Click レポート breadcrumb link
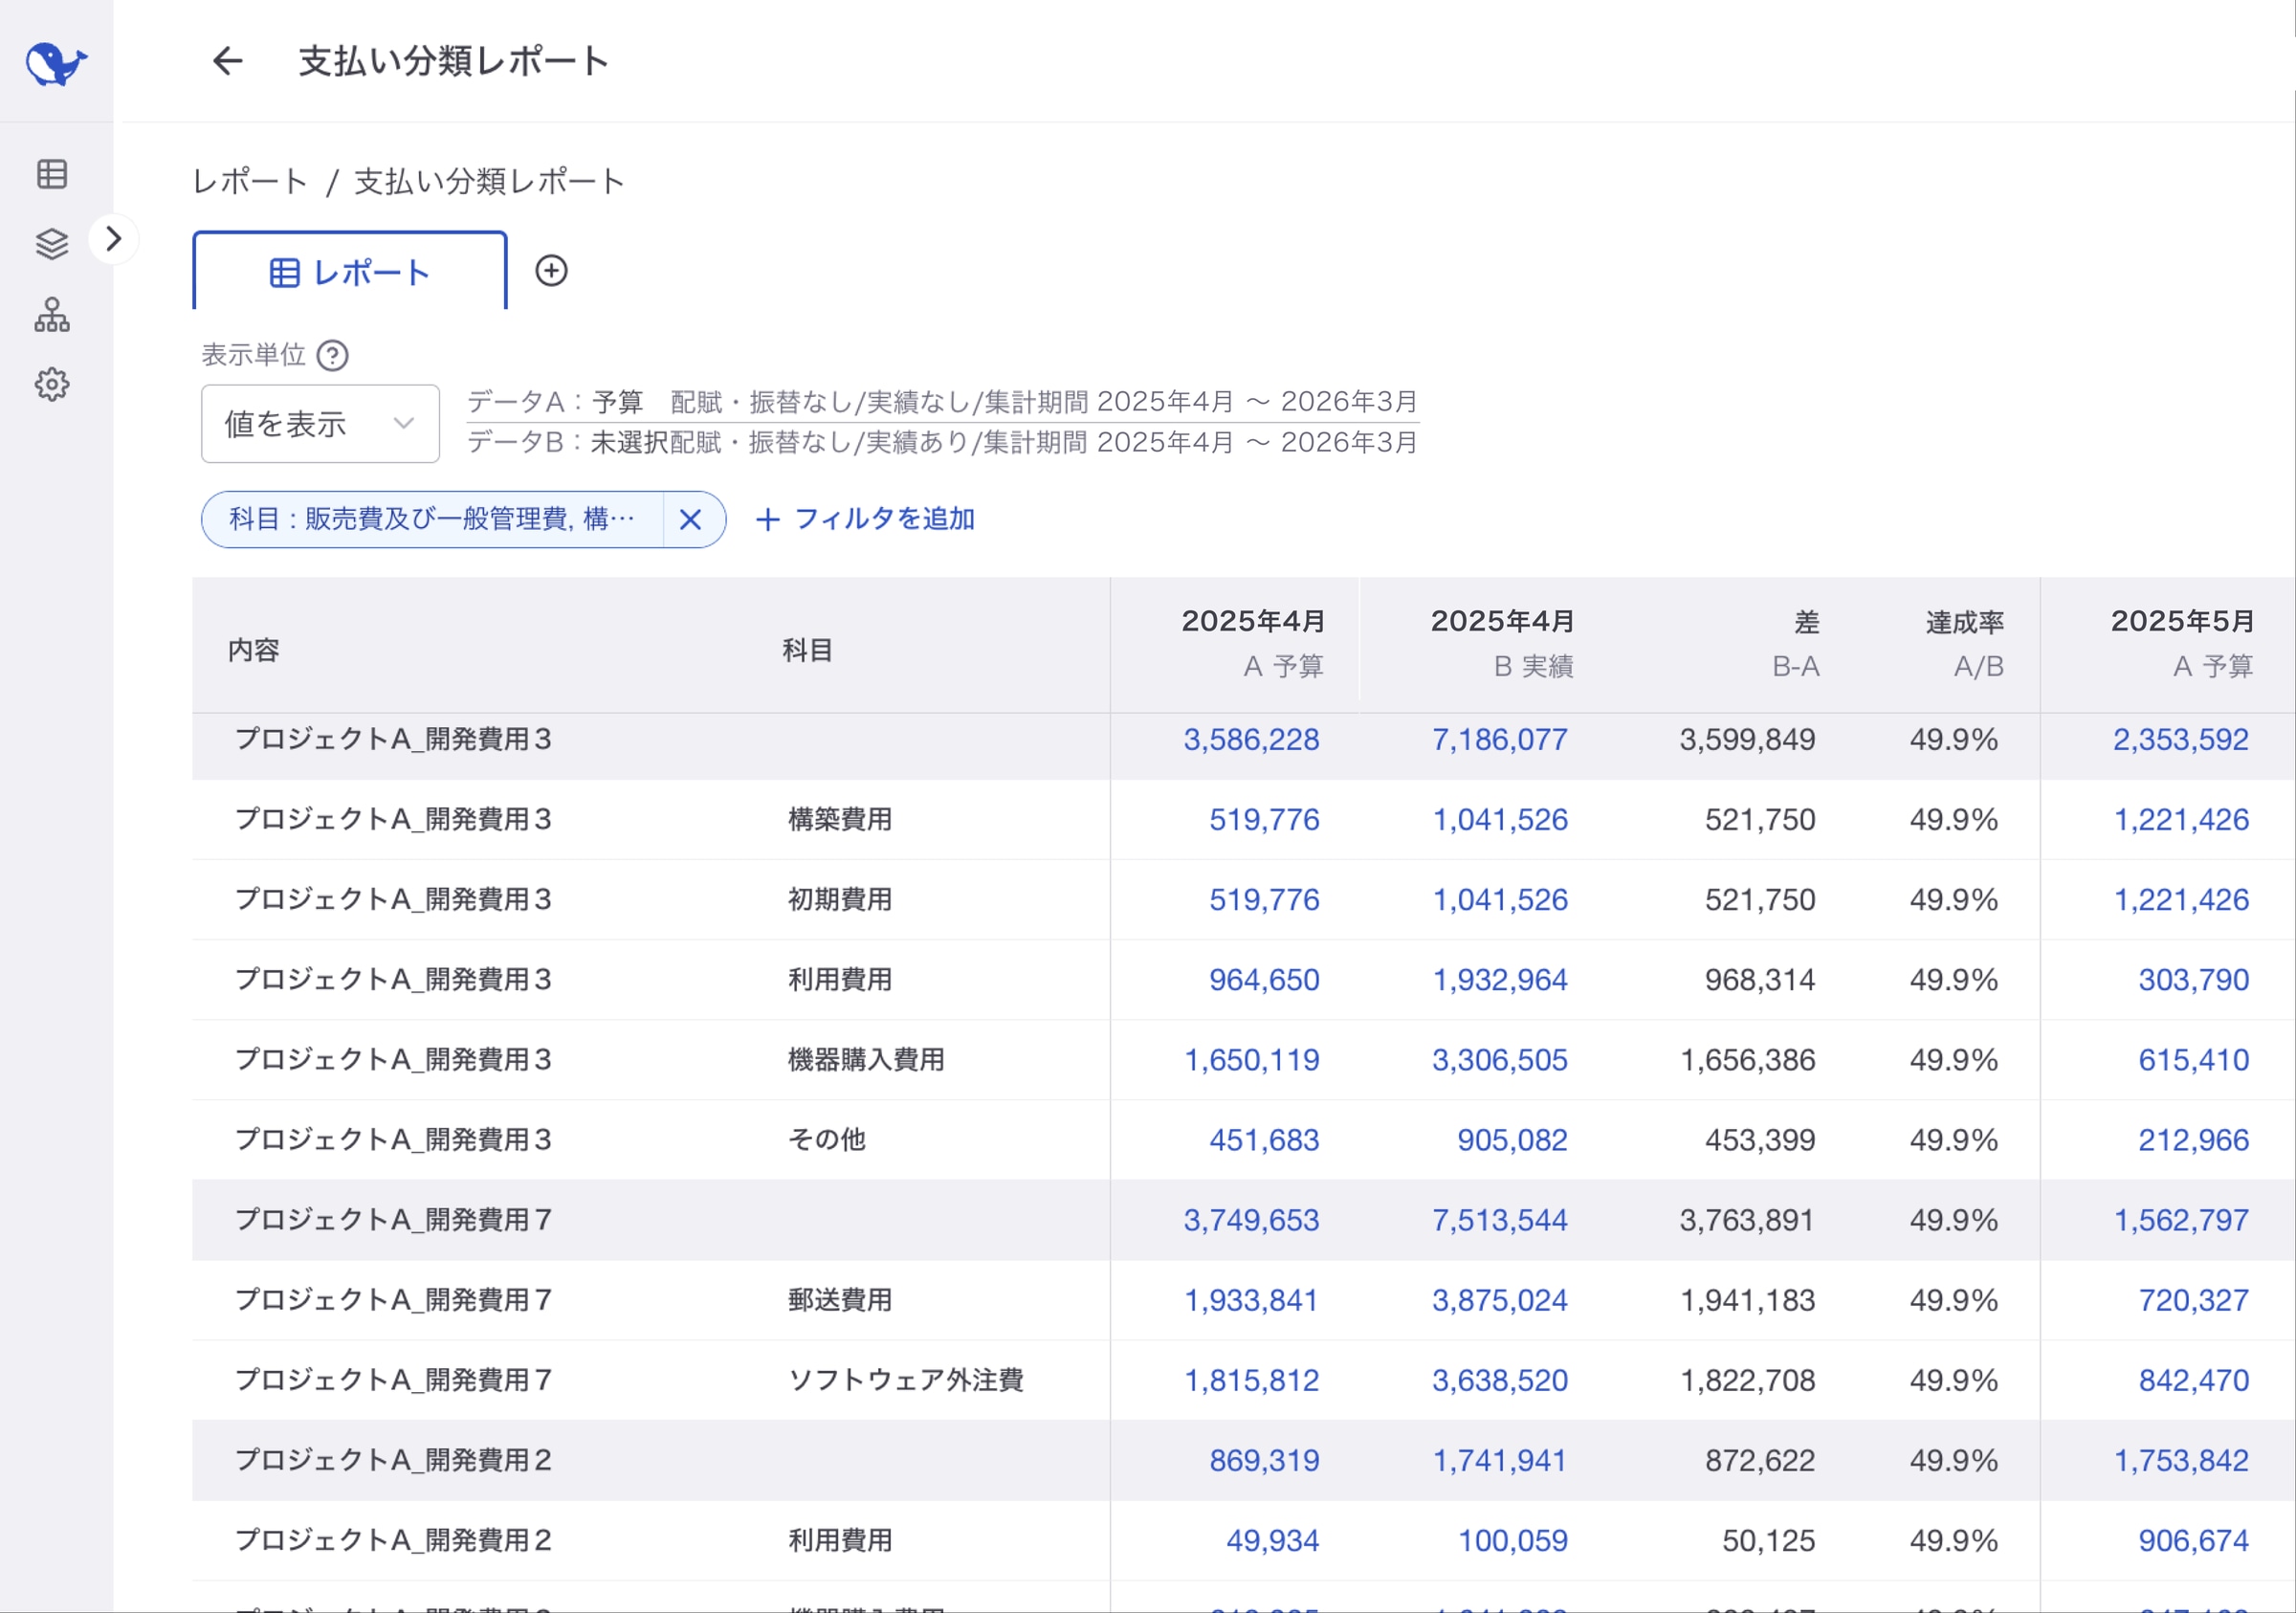 coord(250,182)
